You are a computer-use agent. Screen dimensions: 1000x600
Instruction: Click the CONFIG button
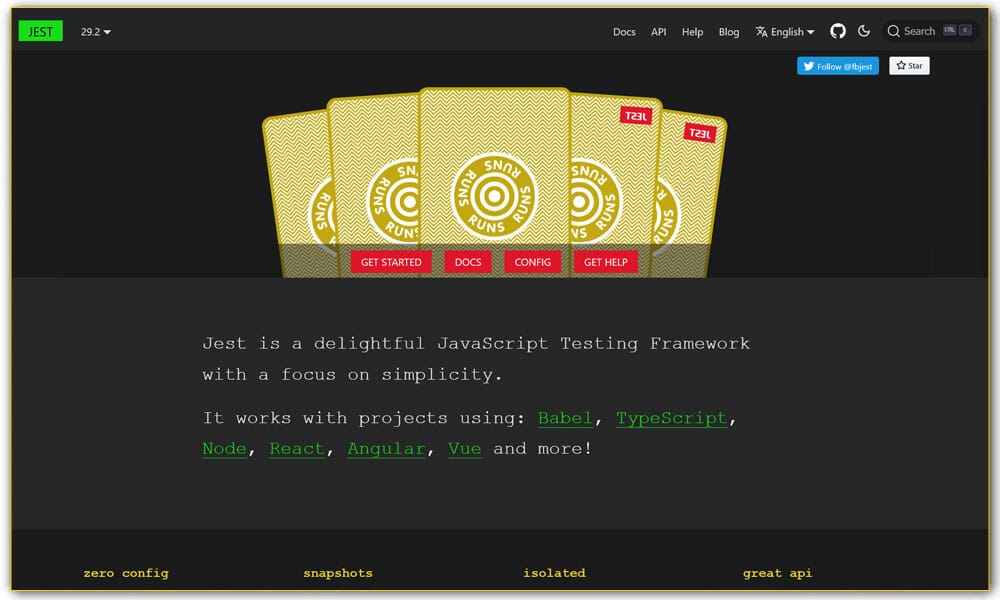click(532, 261)
